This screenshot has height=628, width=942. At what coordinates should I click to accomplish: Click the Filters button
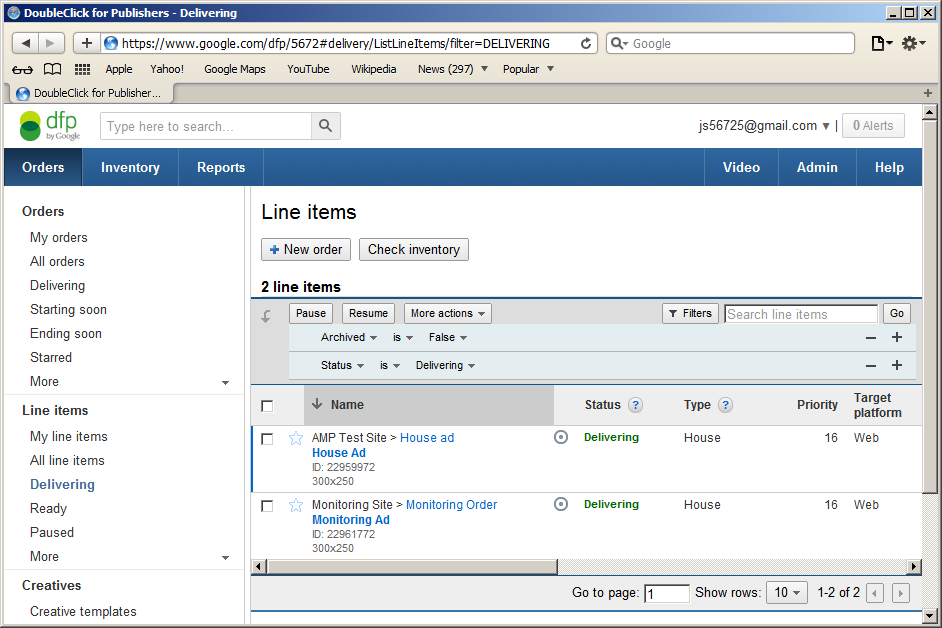pyautogui.click(x=690, y=313)
